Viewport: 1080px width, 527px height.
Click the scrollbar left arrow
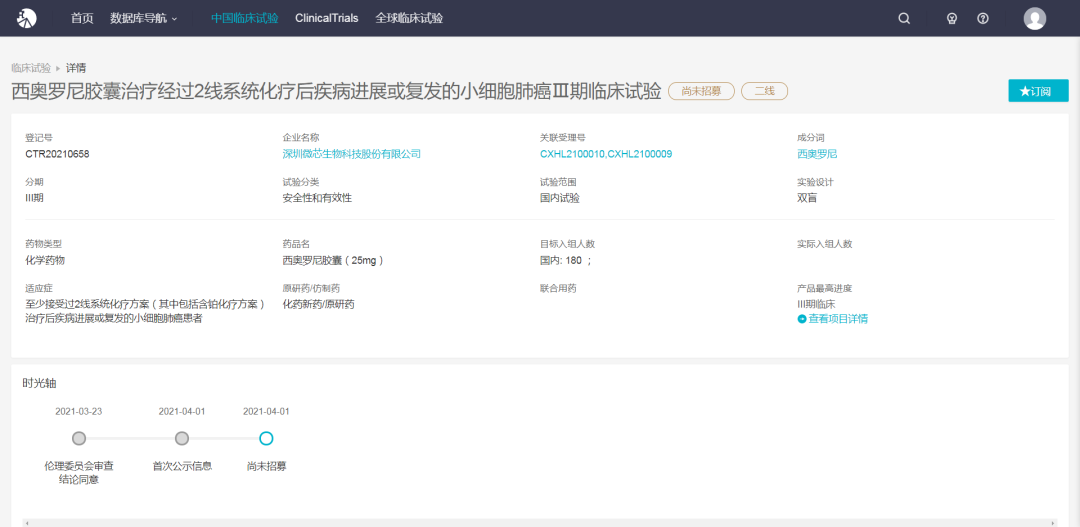(27, 523)
